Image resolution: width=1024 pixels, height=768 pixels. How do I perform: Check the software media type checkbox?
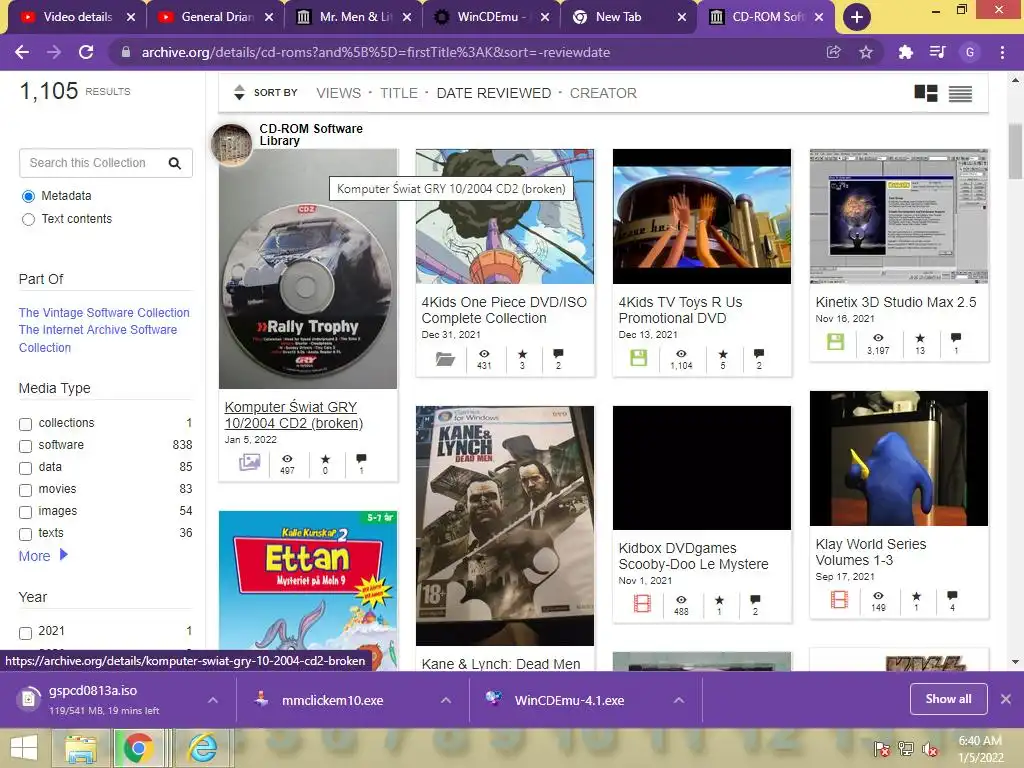click(x=25, y=446)
